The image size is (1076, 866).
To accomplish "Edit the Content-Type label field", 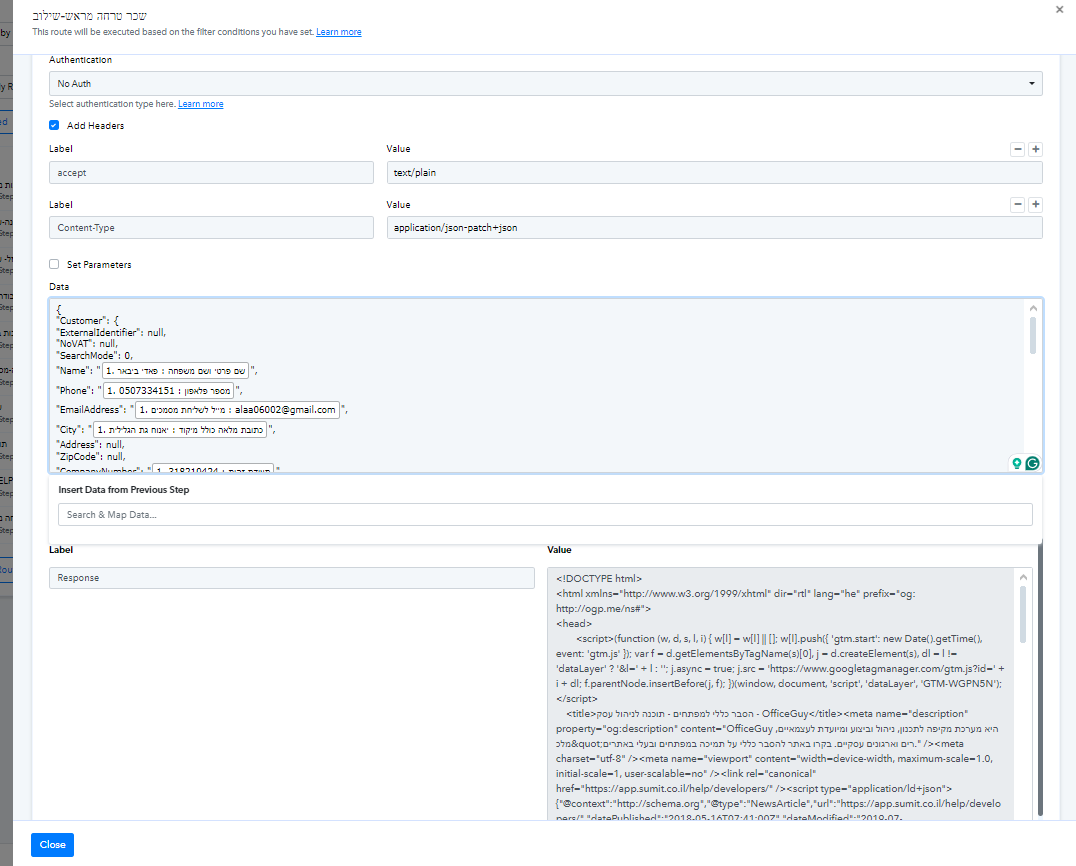I will [211, 228].
